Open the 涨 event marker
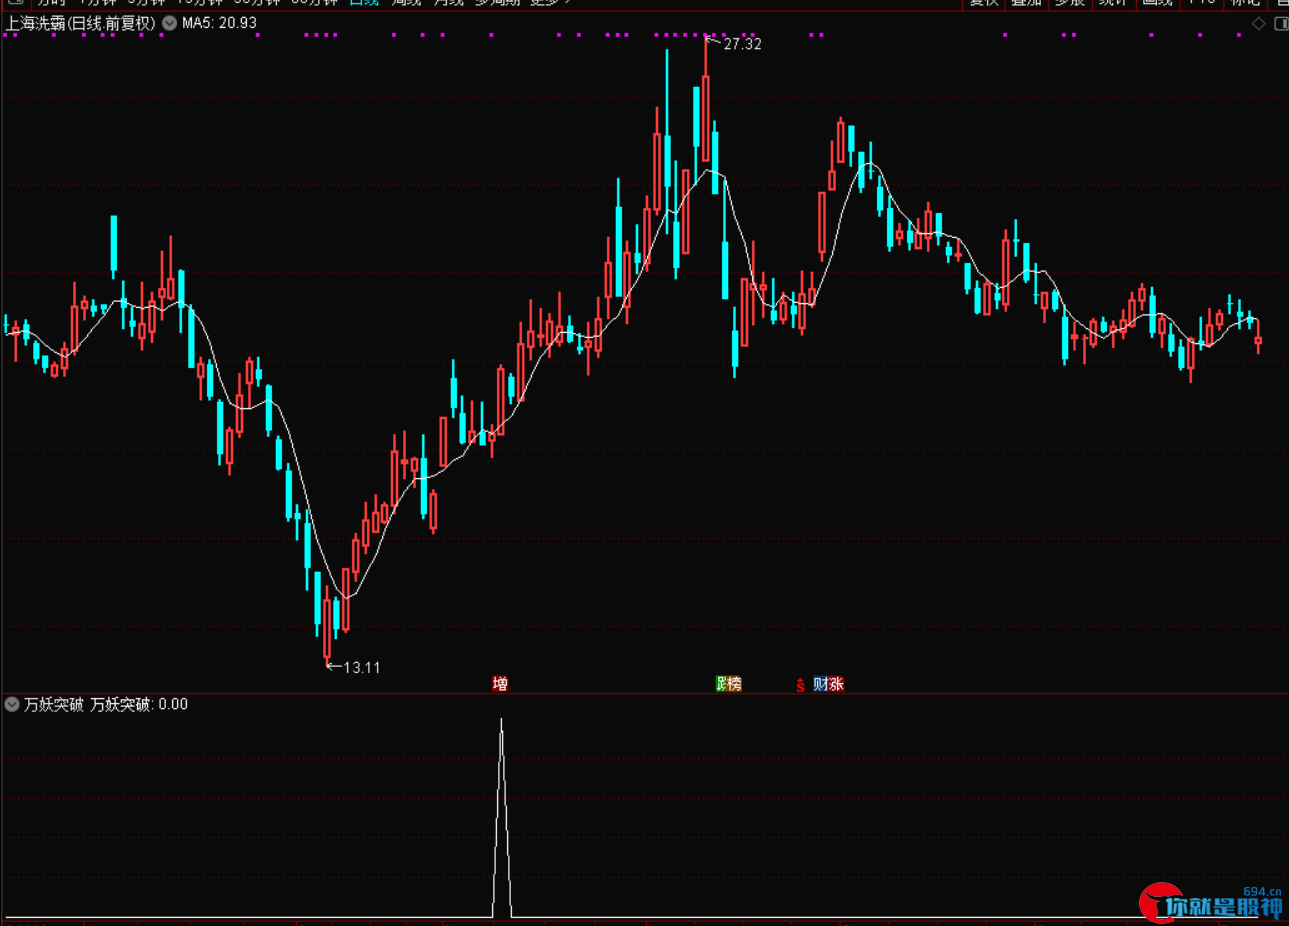Viewport: 1289px width, 926px height. coord(836,684)
